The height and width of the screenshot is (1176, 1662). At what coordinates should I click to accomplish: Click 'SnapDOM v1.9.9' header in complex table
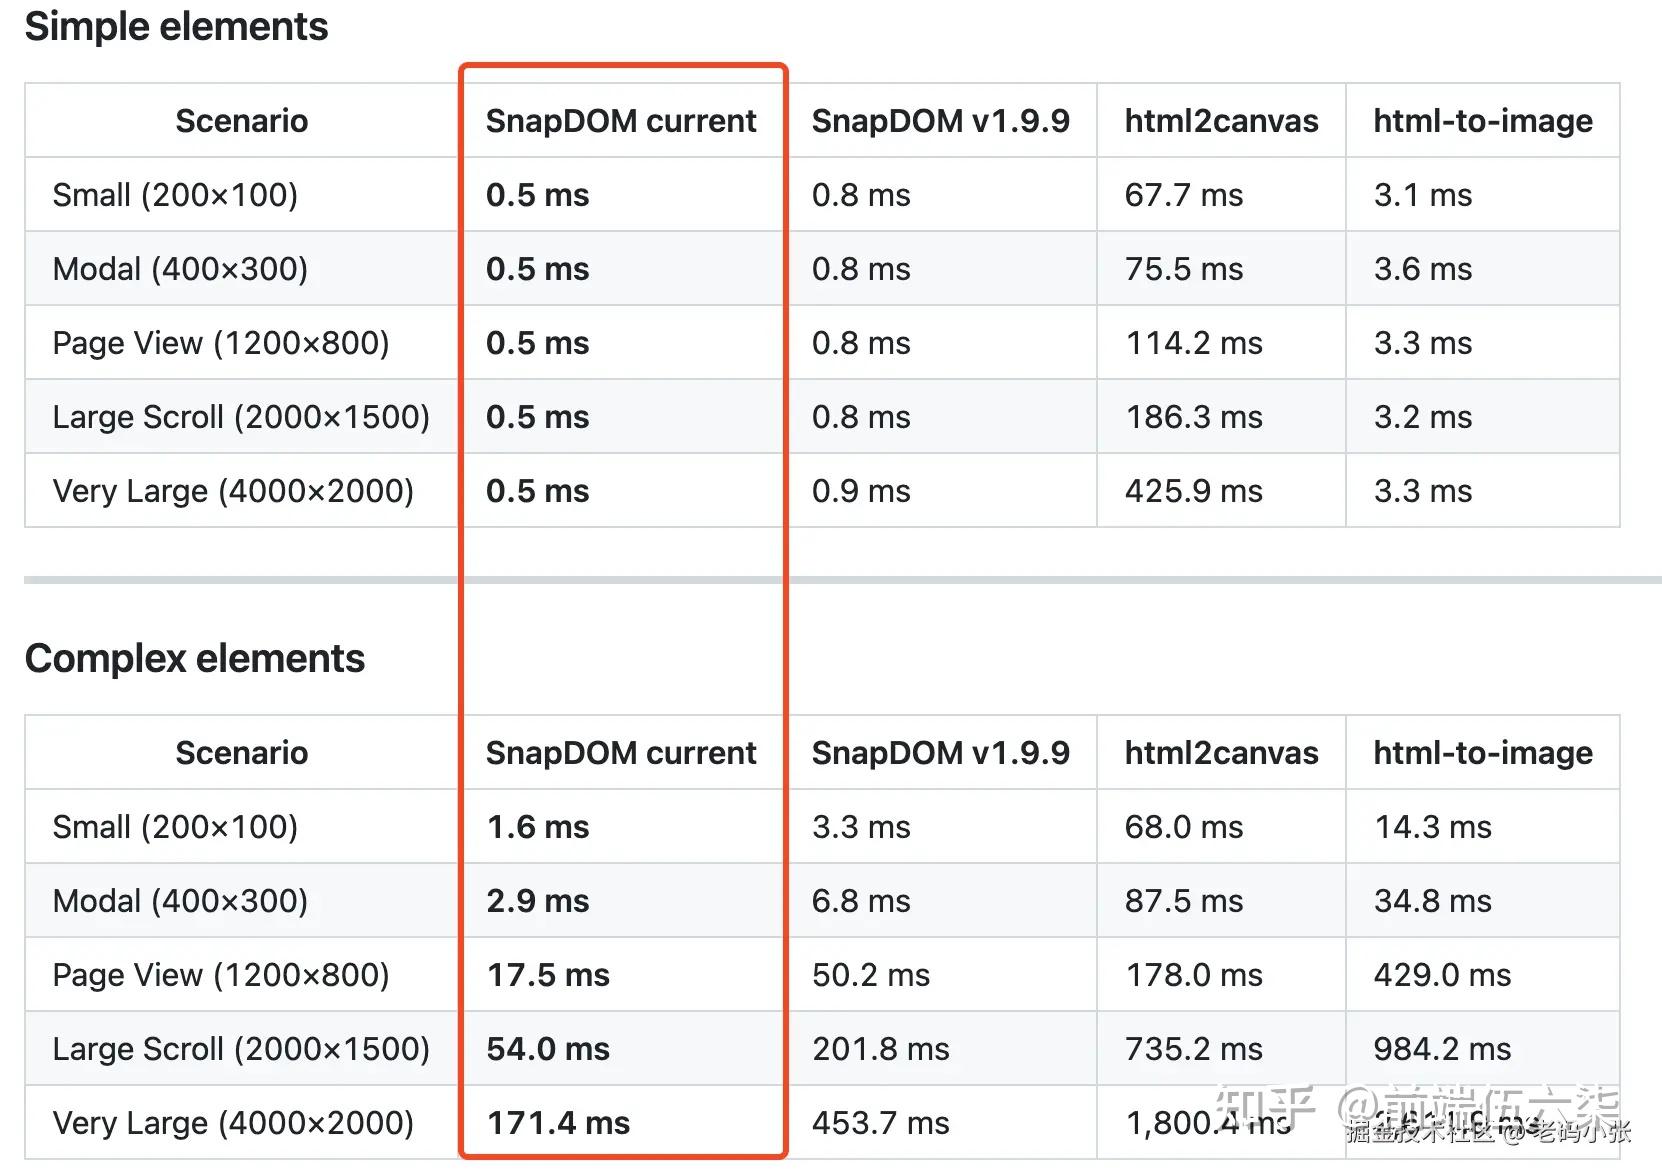coord(940,753)
